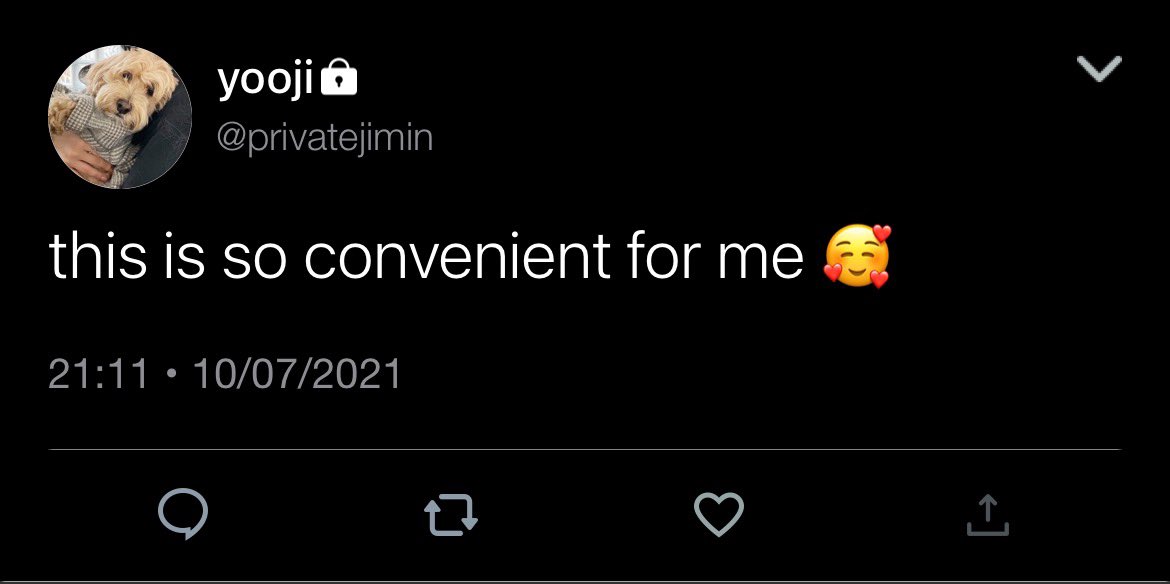The height and width of the screenshot is (584, 1170).
Task: Click the words "for me" in tweet
Action: coord(716,257)
